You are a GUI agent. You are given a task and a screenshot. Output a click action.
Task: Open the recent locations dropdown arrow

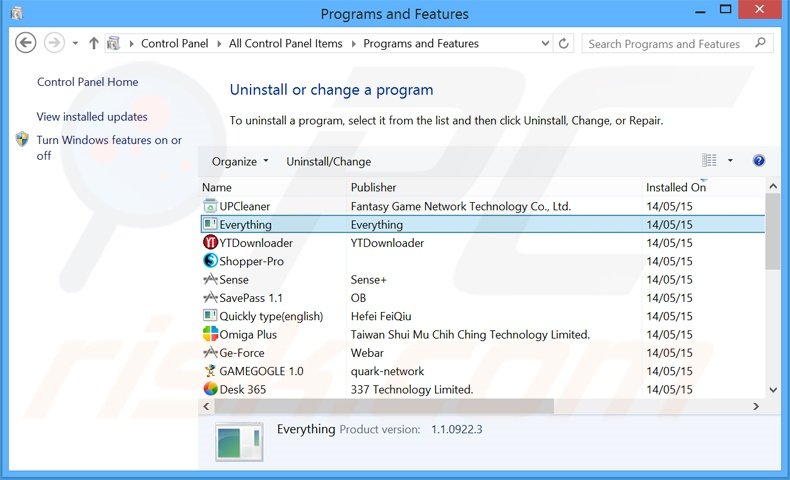pyautogui.click(x=75, y=43)
